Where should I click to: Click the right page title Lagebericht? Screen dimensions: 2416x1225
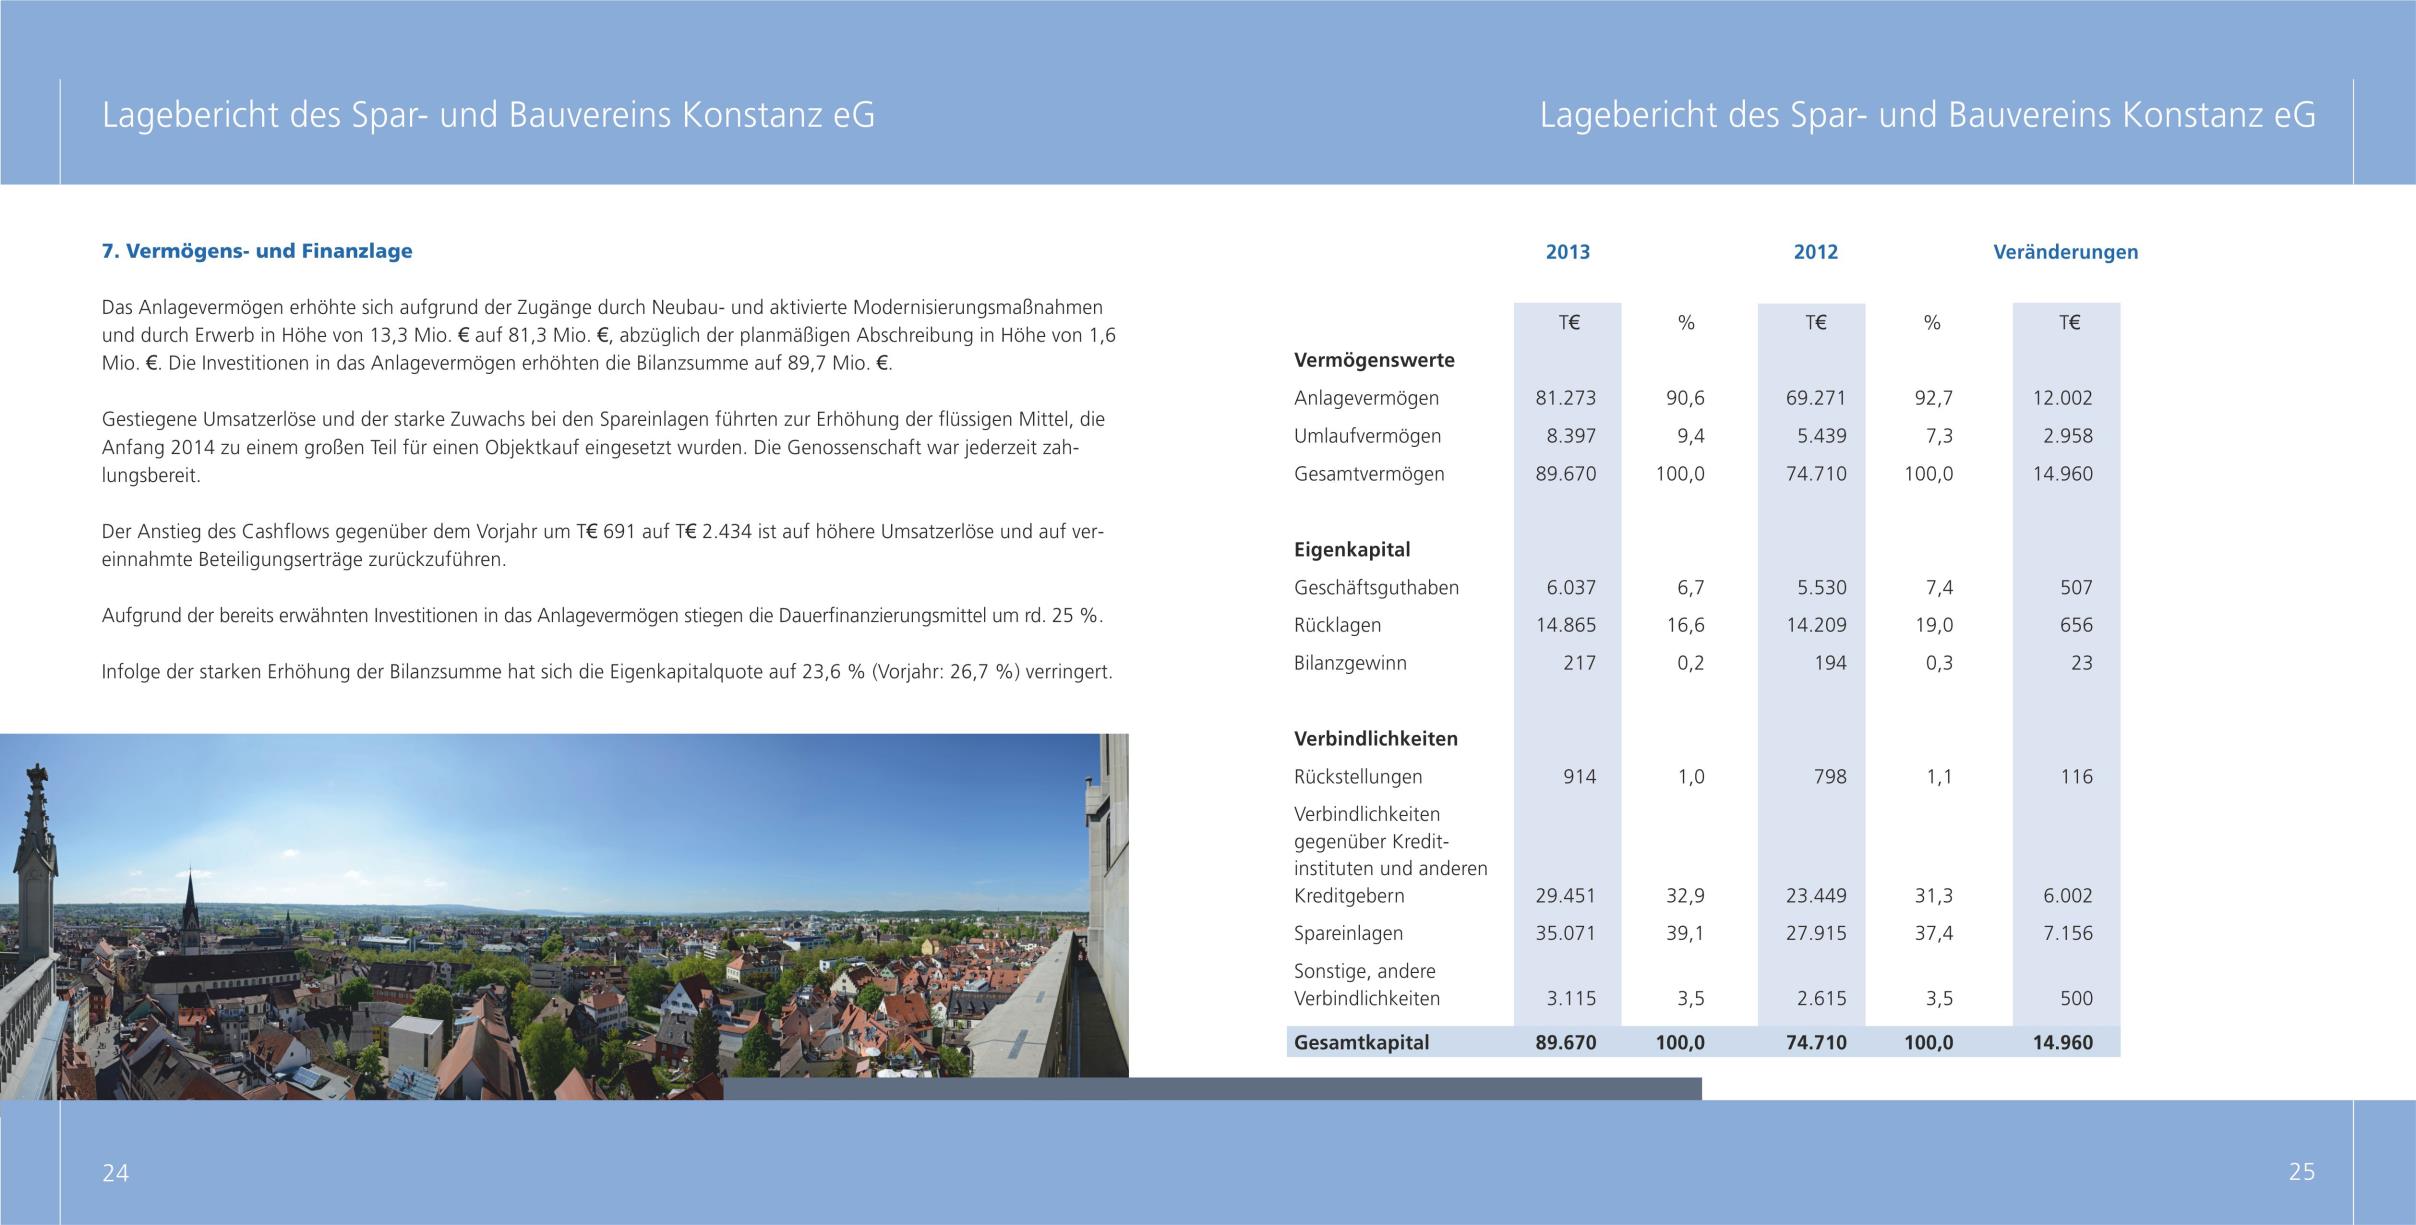point(1927,116)
